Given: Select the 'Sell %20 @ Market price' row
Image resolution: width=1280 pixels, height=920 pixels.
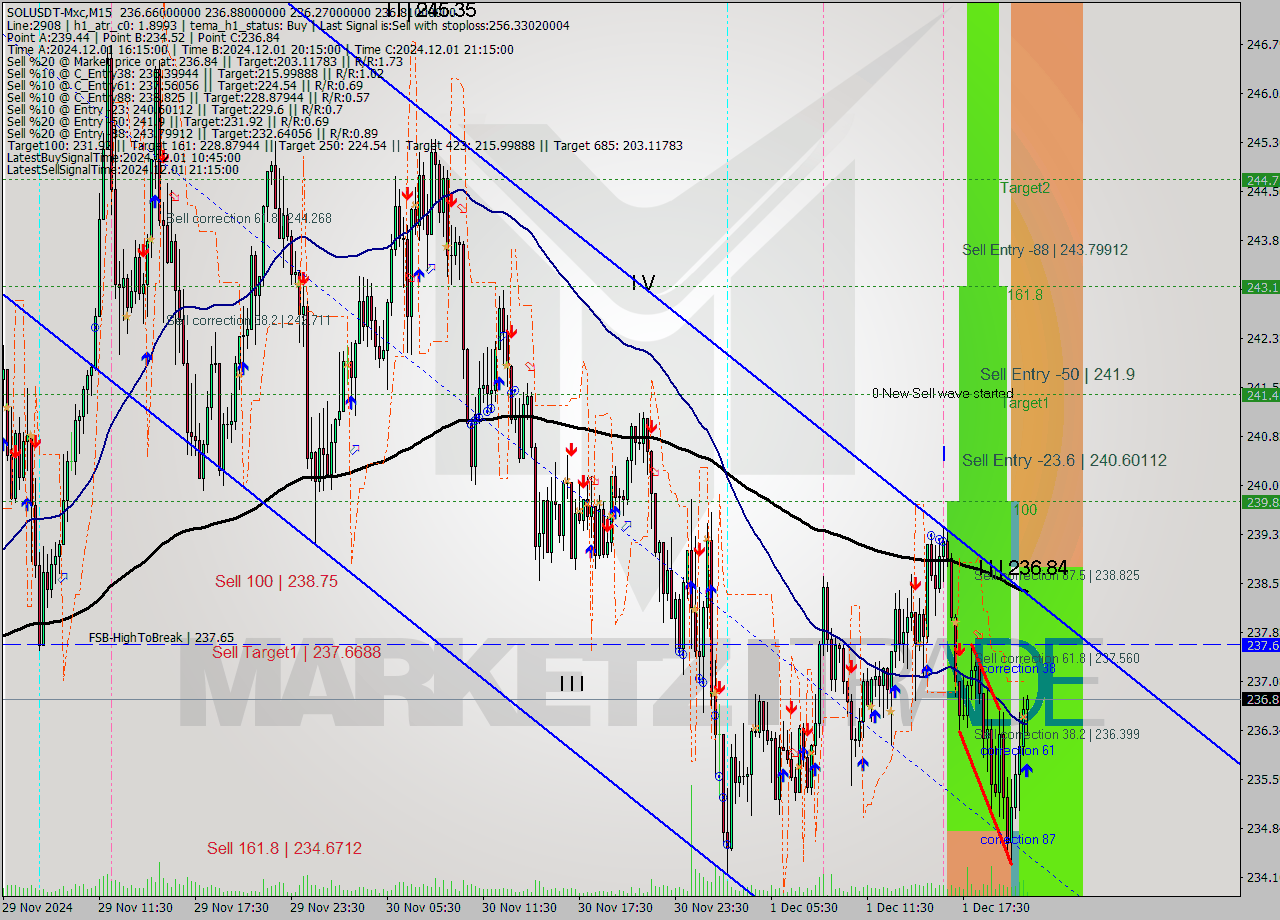Looking at the screenshot, I should tap(204, 61).
